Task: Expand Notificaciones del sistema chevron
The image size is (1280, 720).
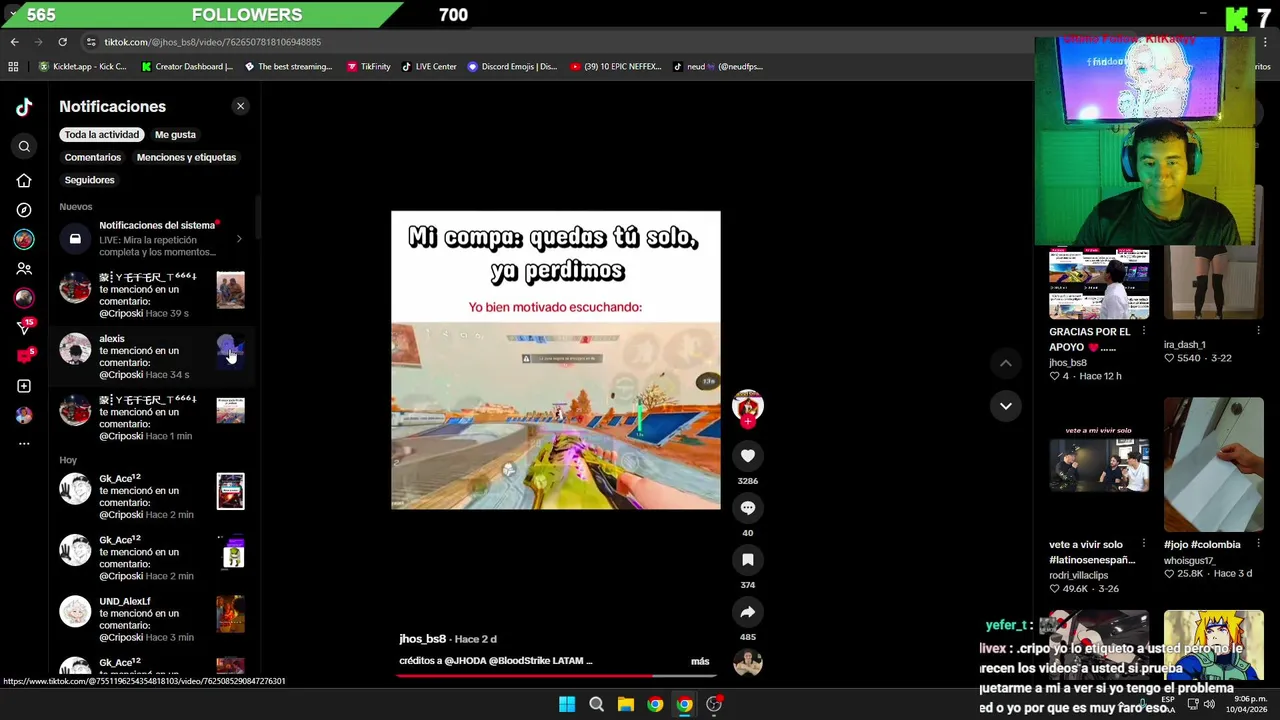Action: tap(239, 239)
